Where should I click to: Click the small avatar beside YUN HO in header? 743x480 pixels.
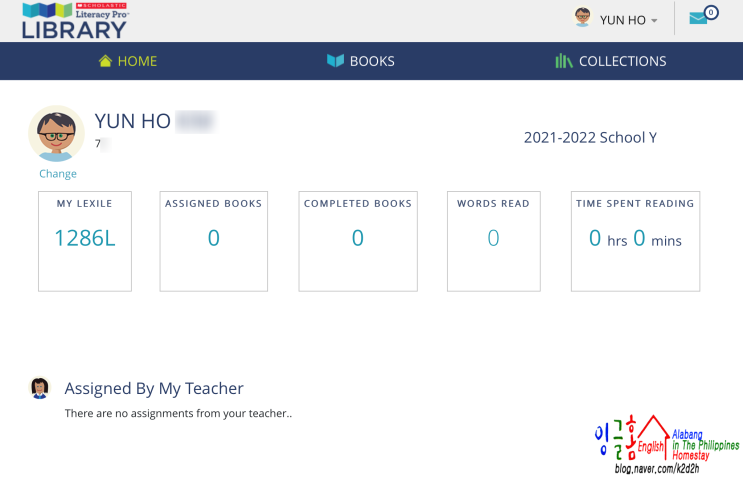click(582, 17)
